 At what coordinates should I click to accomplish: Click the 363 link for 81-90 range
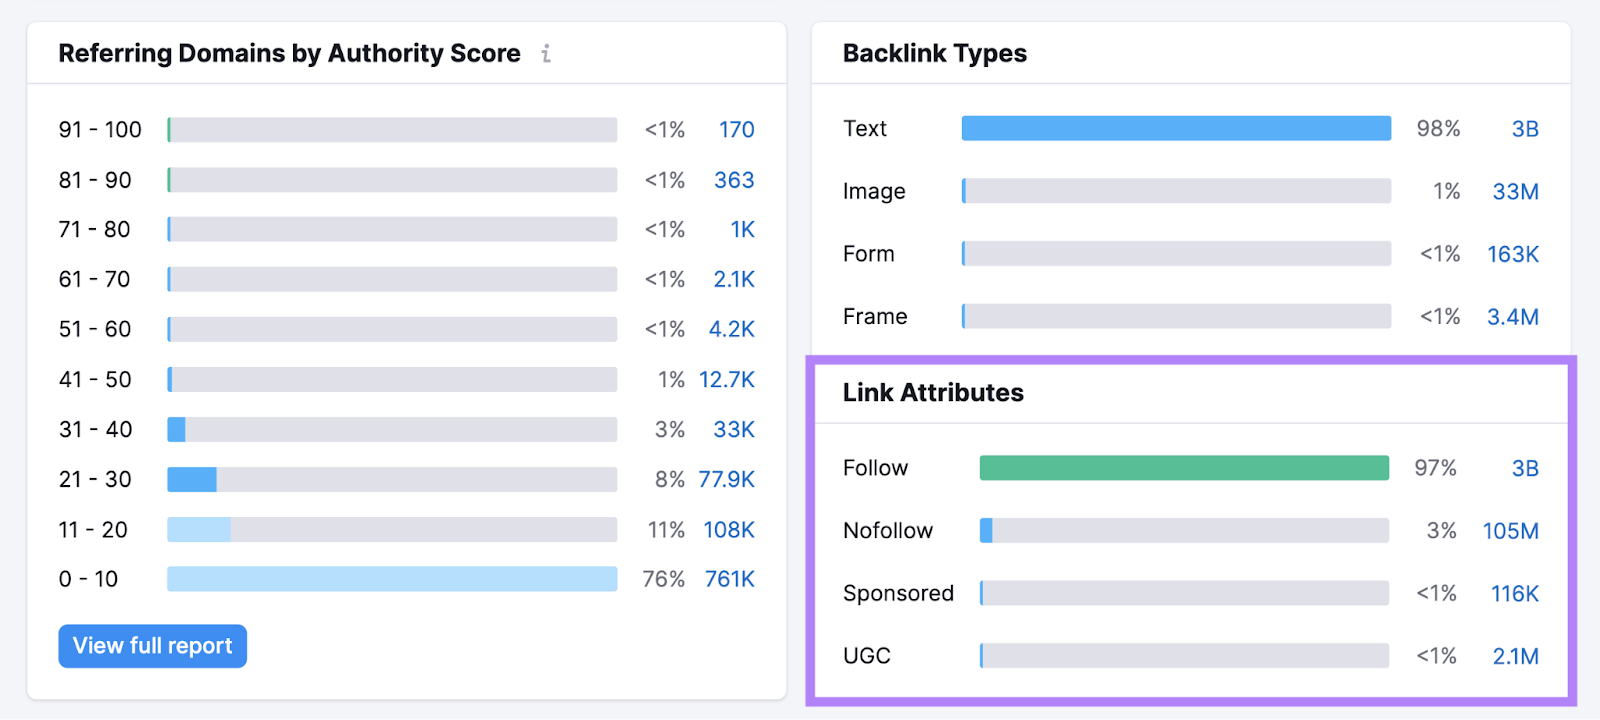pyautogui.click(x=733, y=180)
